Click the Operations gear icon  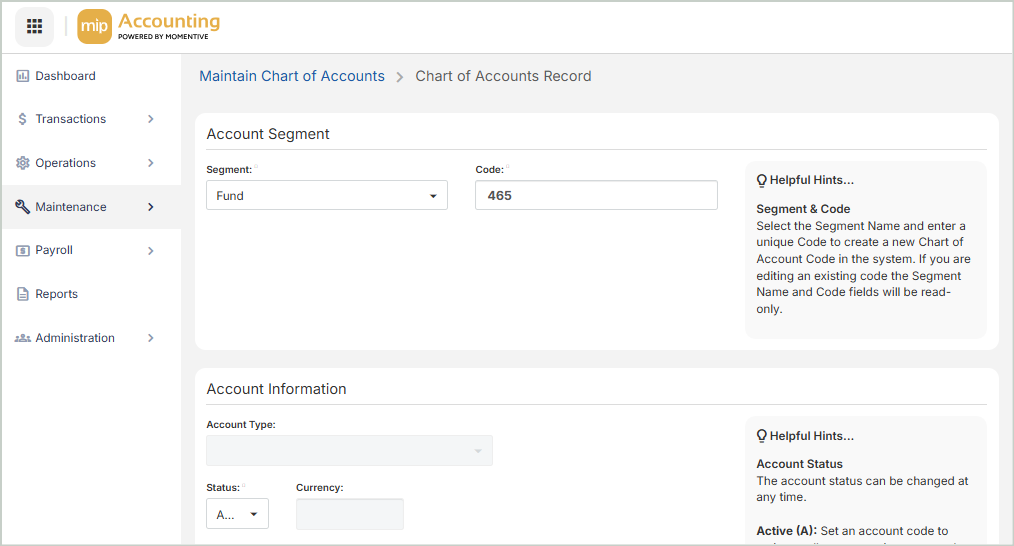pos(22,163)
